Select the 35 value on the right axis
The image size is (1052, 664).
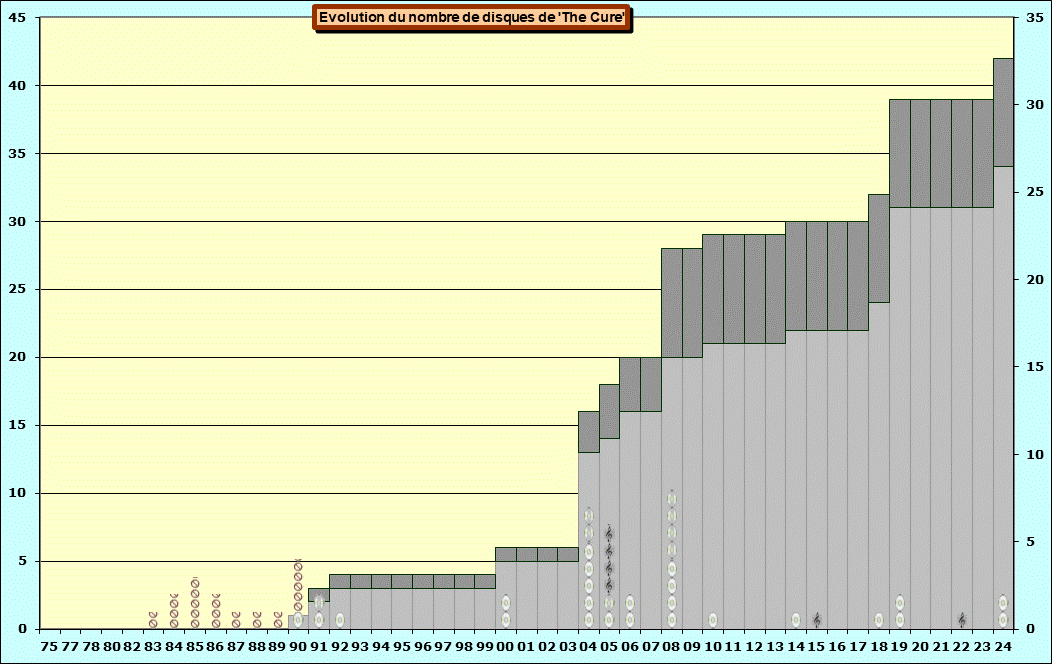(1035, 17)
